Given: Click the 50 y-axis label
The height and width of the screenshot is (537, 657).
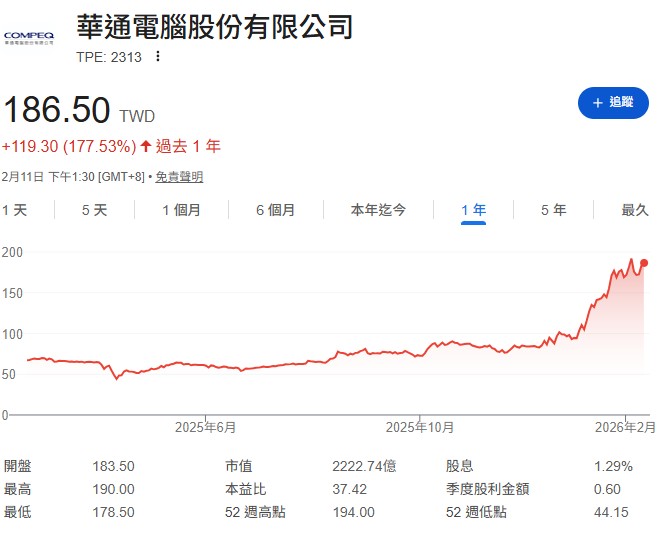Looking at the screenshot, I should (9, 374).
